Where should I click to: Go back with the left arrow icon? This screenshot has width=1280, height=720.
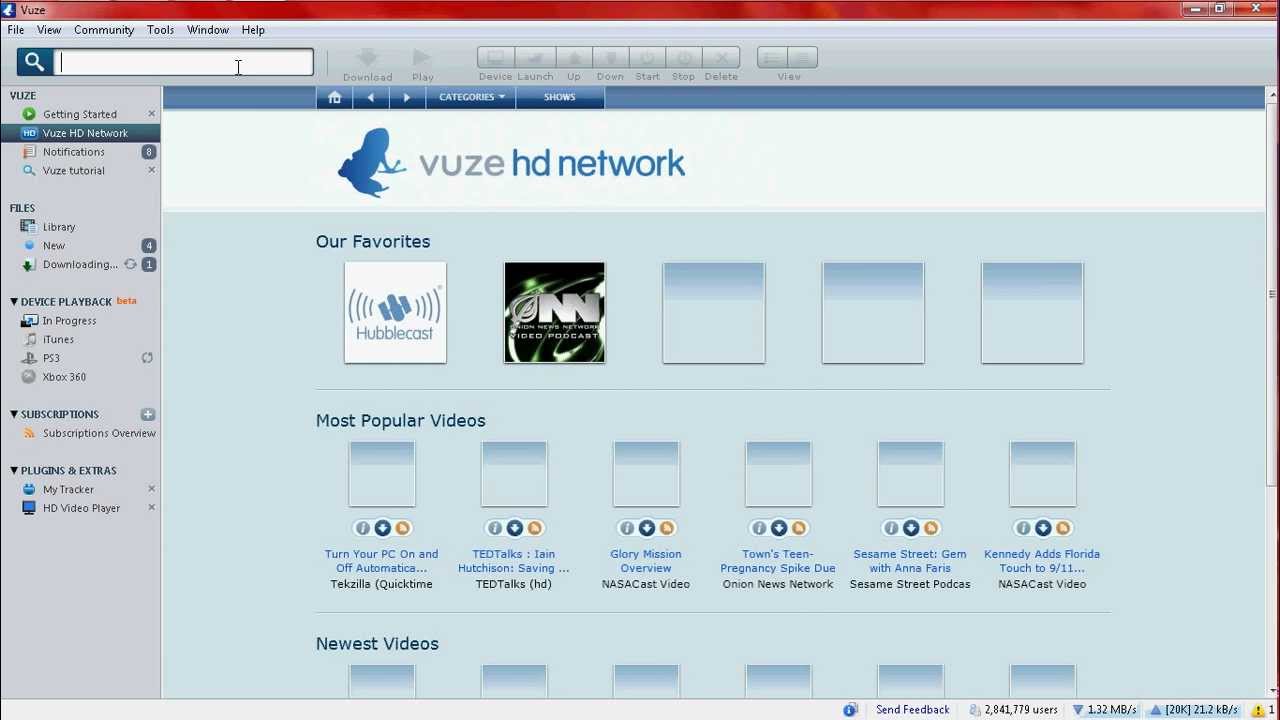point(371,97)
